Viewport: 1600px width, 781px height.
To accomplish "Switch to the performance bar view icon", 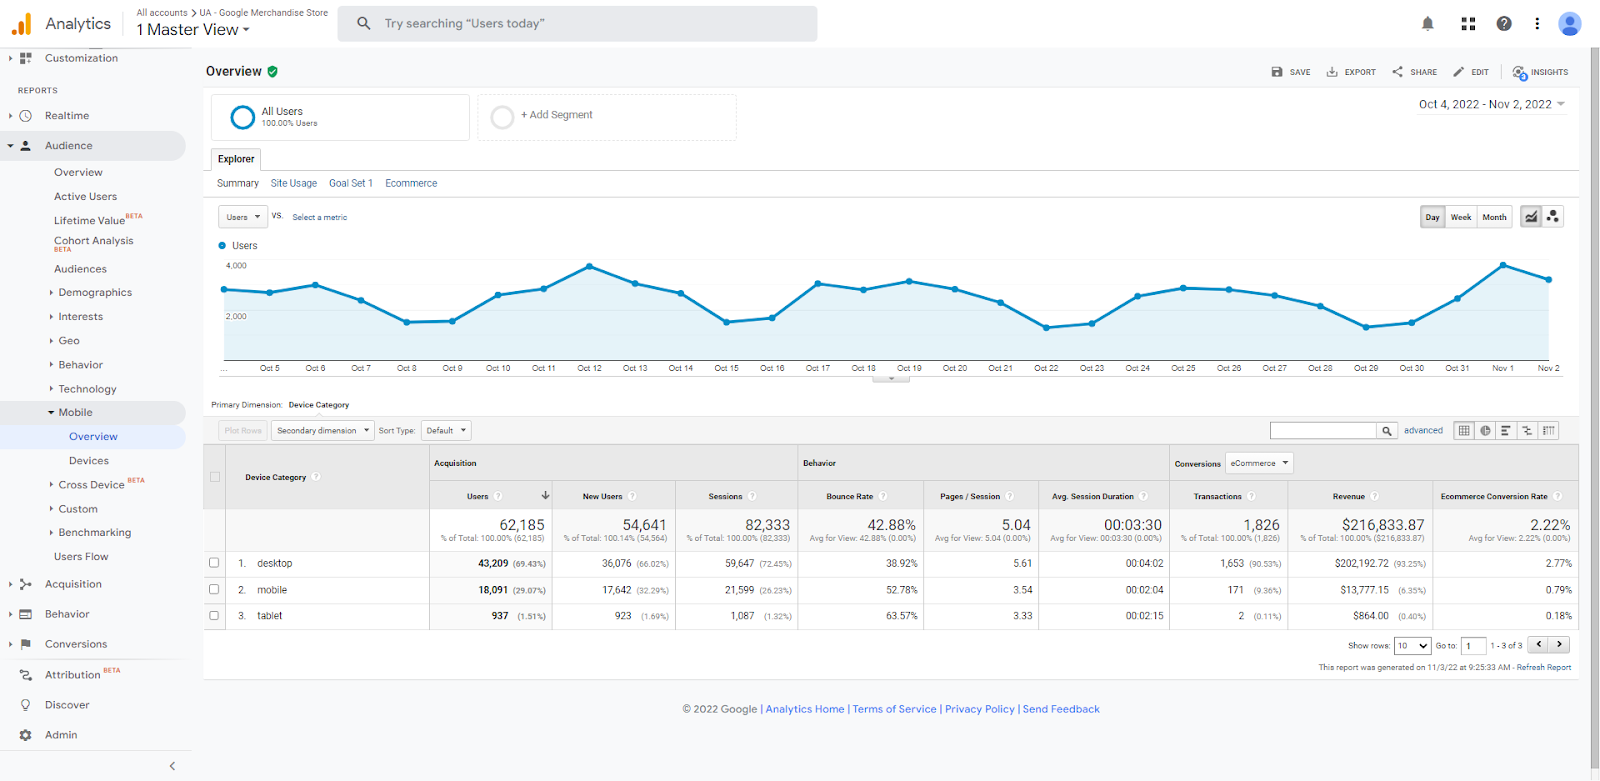I will pyautogui.click(x=1506, y=431).
